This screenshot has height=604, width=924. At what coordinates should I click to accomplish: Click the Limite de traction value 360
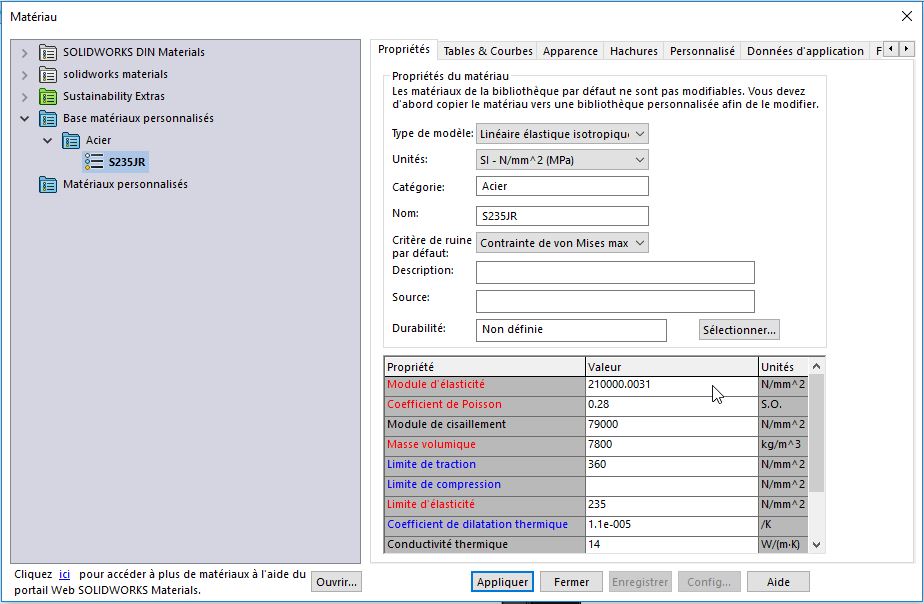coord(672,465)
